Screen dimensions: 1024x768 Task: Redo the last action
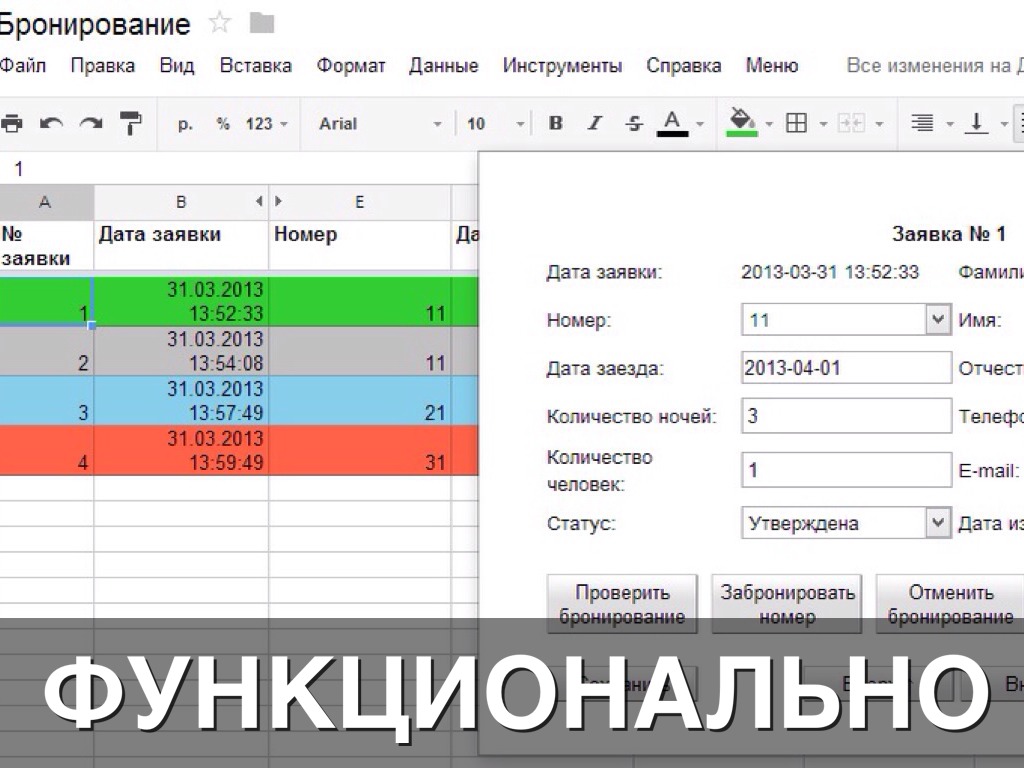(91, 124)
